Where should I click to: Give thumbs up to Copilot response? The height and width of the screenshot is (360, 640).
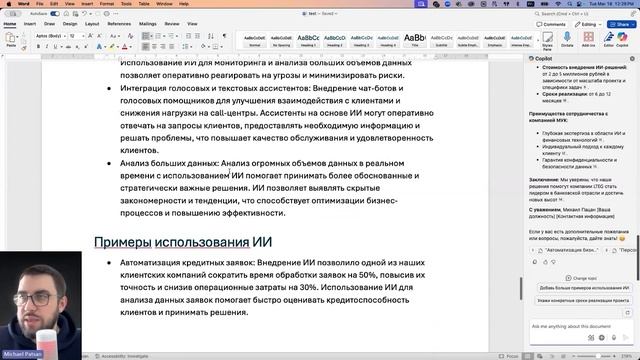(545, 262)
